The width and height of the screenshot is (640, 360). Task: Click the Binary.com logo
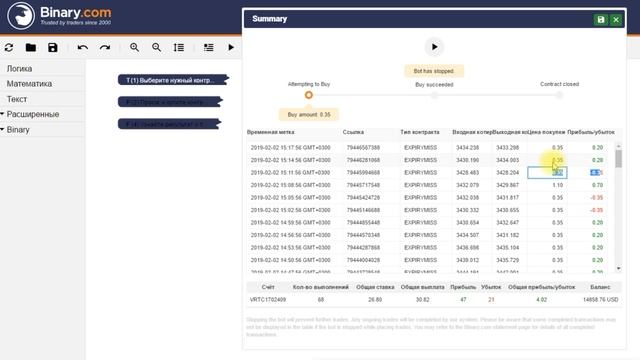click(x=60, y=16)
